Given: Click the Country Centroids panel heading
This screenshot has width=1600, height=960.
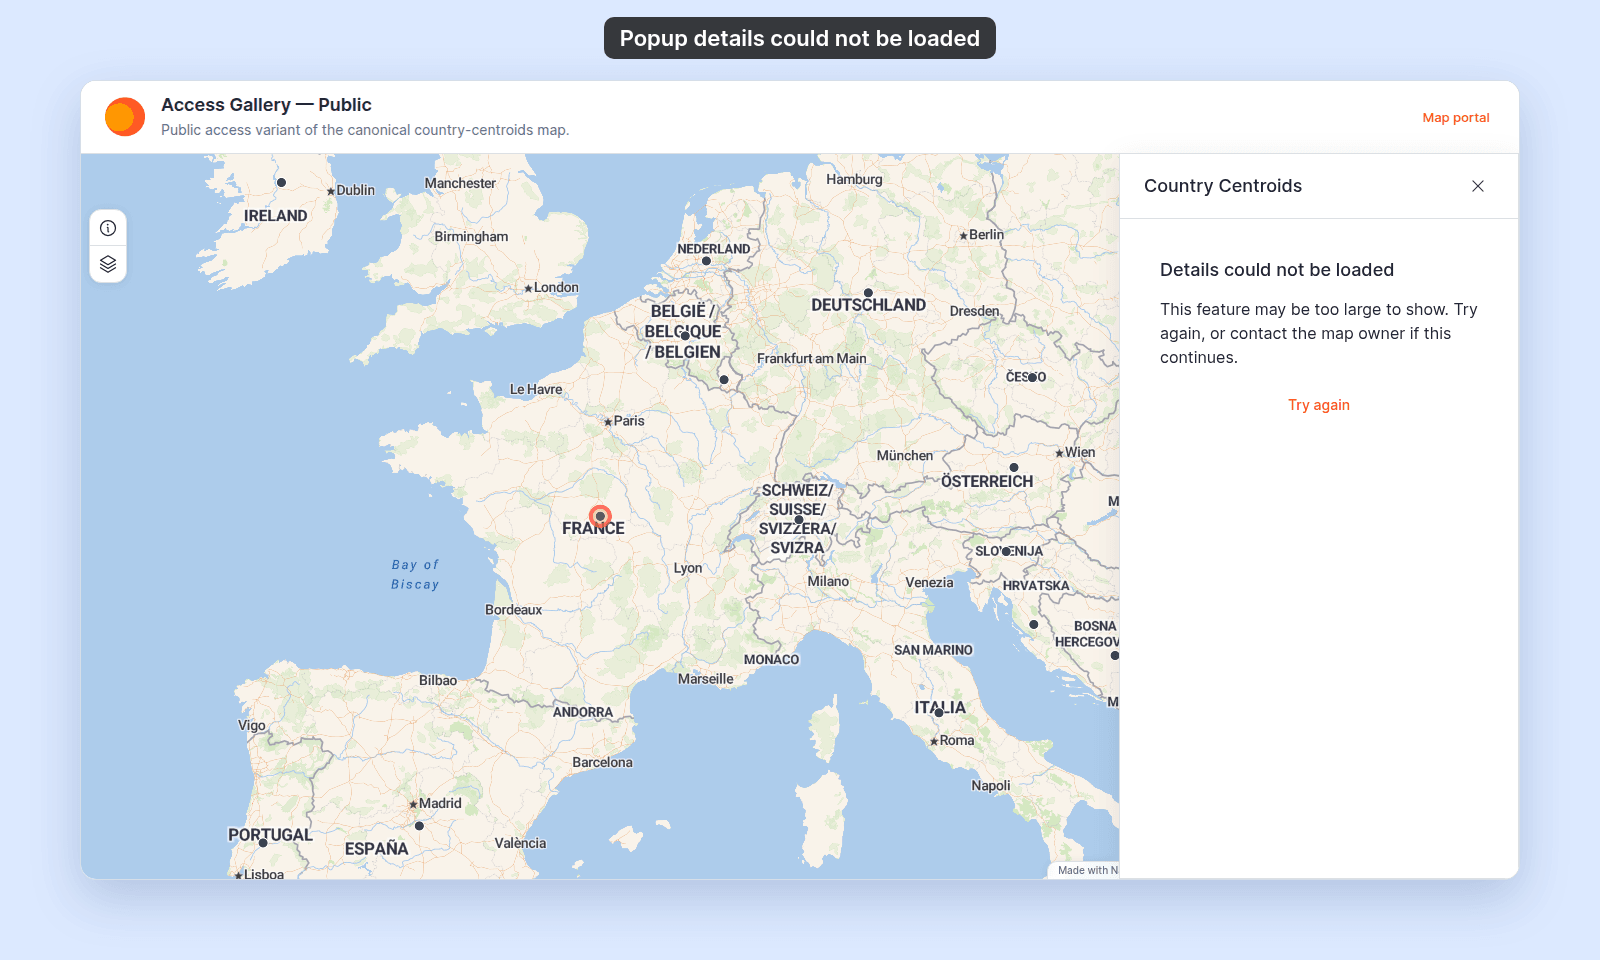Looking at the screenshot, I should point(1223,186).
